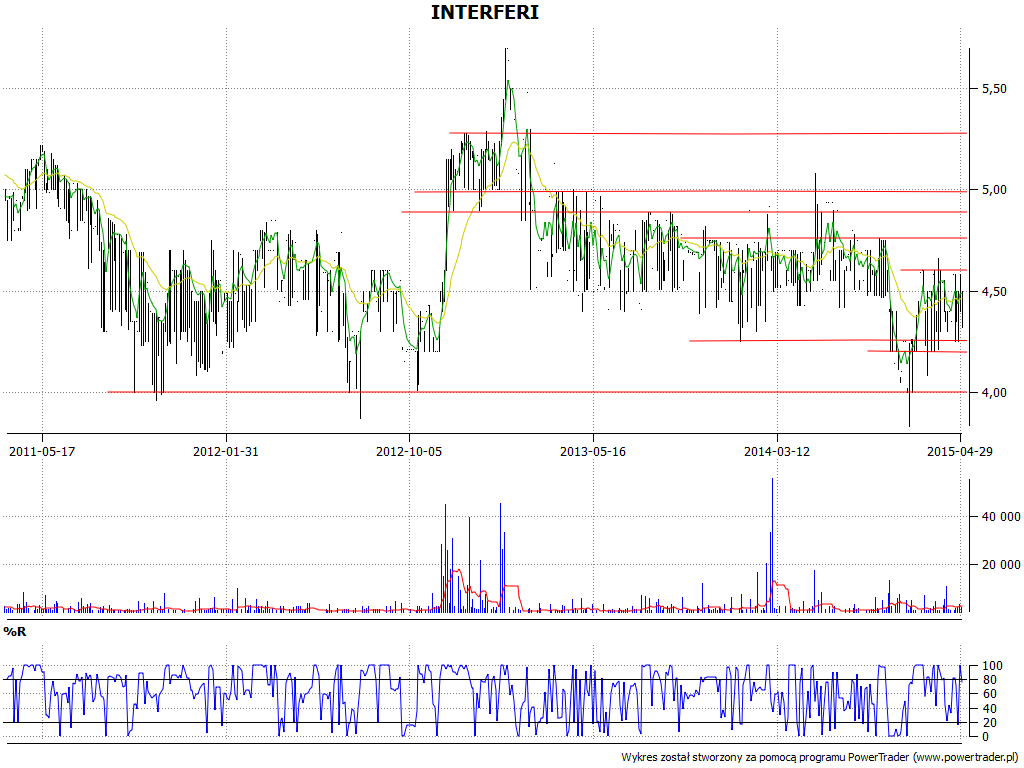The width and height of the screenshot is (1024, 768).
Task: Click the 40 000 volume axis label
Action: coord(1001,517)
